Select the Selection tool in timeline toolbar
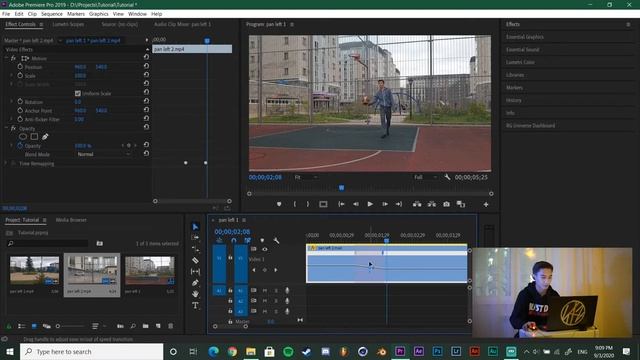The height and width of the screenshot is (360, 640). pos(196,227)
